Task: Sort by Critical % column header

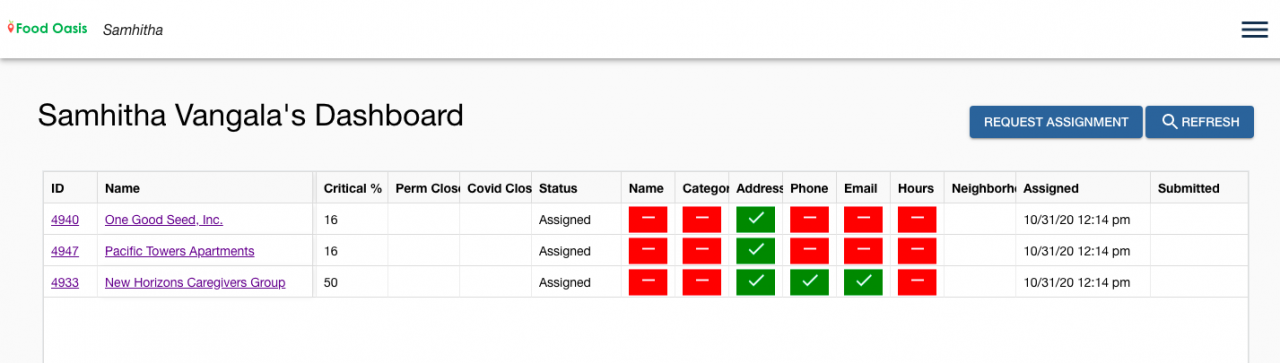Action: coord(352,188)
